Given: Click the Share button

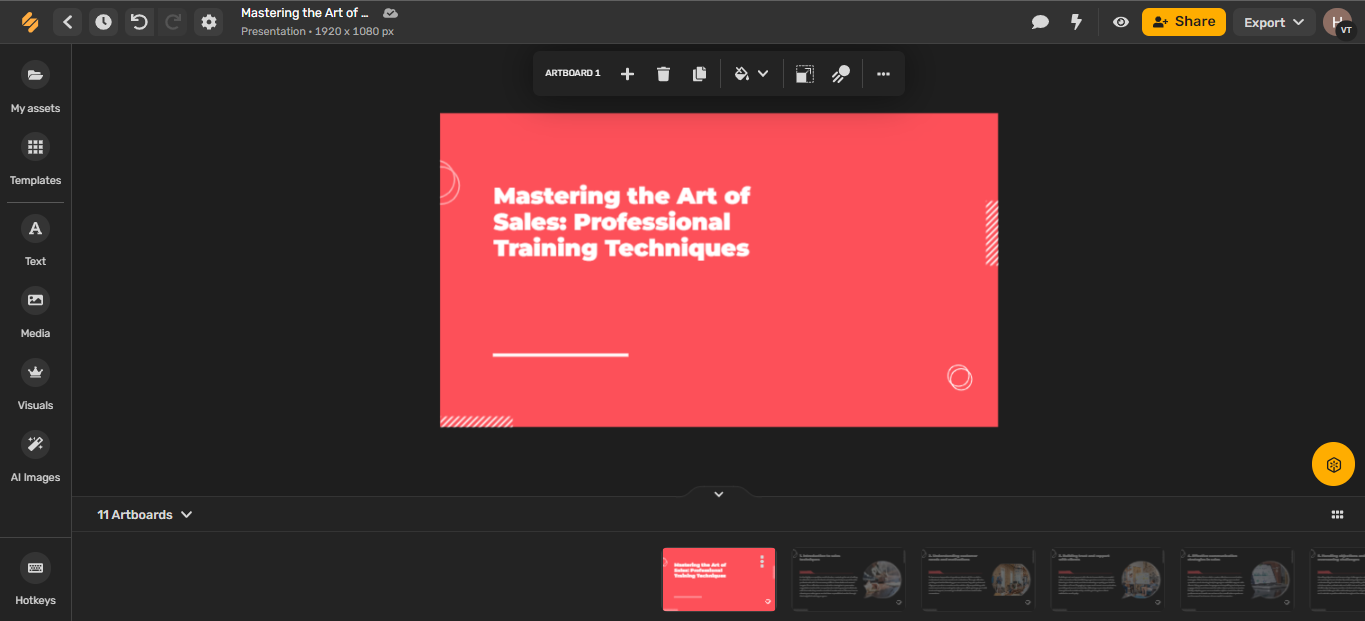Looking at the screenshot, I should coord(1183,21).
